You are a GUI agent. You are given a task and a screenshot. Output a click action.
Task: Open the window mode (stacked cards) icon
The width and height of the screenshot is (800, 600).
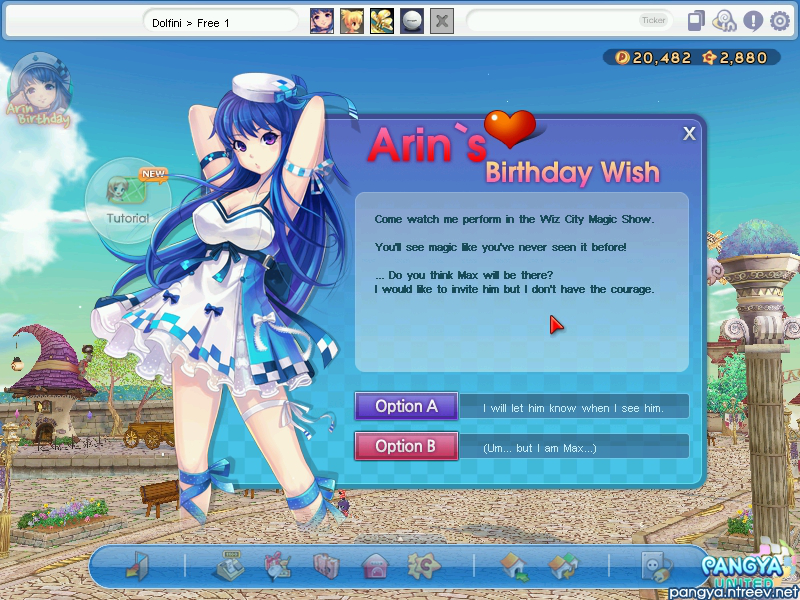point(696,21)
